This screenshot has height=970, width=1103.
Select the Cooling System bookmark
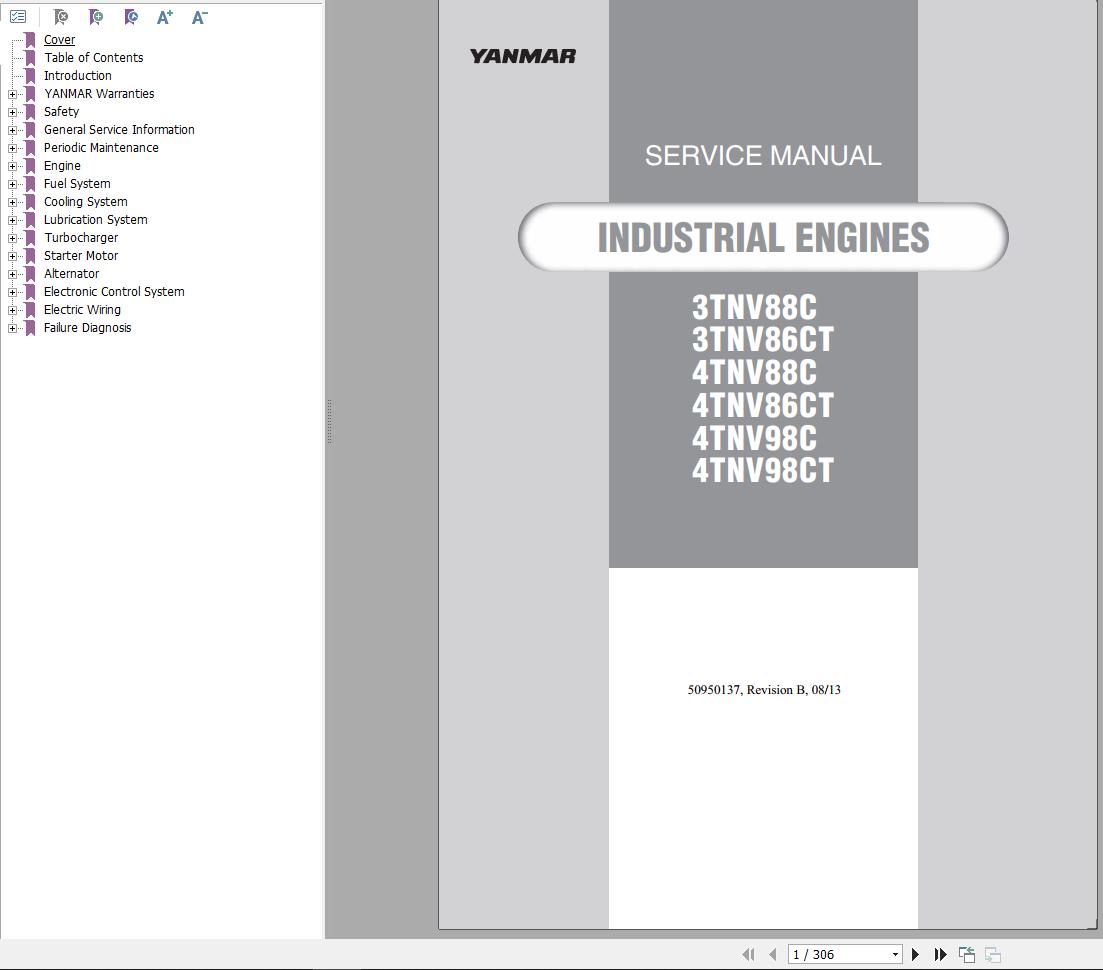pyautogui.click(x=85, y=202)
